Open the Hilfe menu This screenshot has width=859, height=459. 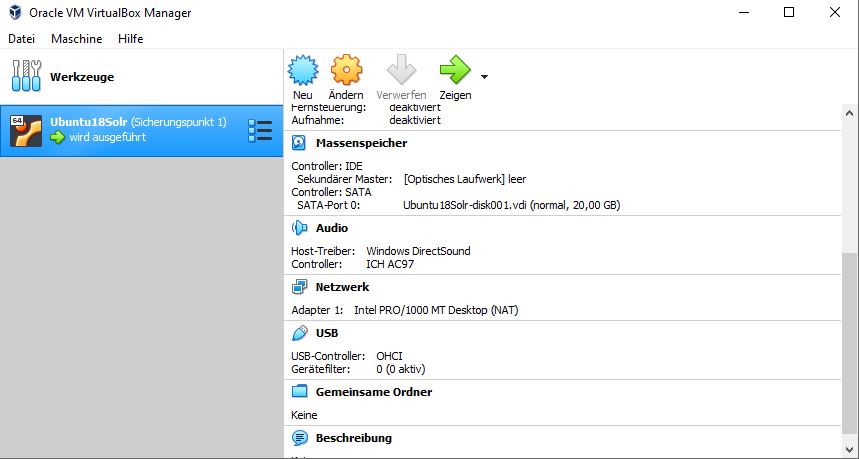pyautogui.click(x=130, y=39)
